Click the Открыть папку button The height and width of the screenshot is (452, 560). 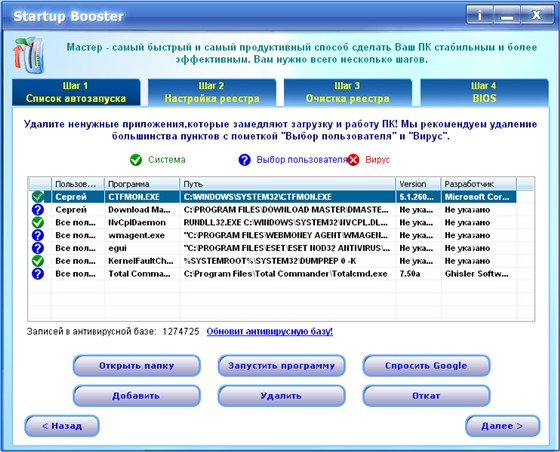point(136,366)
